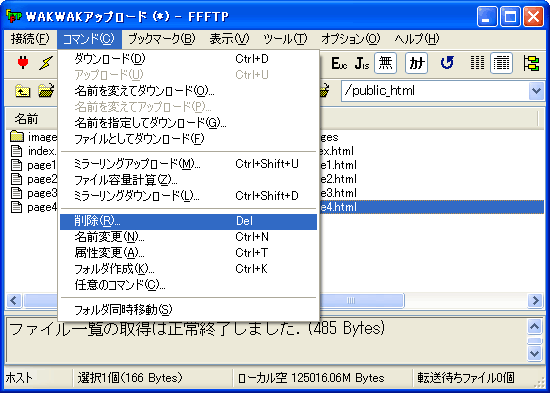Go up one local folder icon
This screenshot has height=393, width=550.
(x=22, y=91)
